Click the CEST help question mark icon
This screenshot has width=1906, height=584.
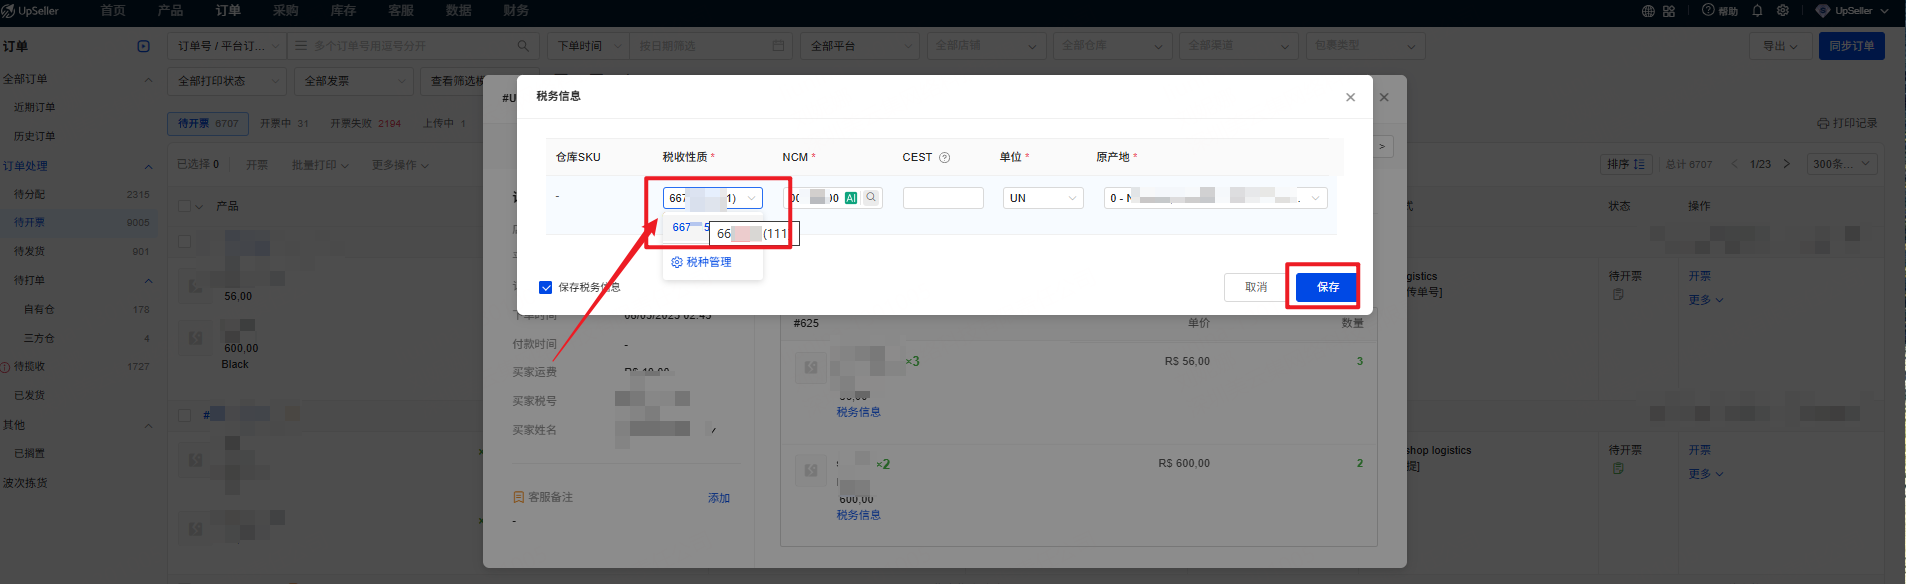pyautogui.click(x=945, y=158)
